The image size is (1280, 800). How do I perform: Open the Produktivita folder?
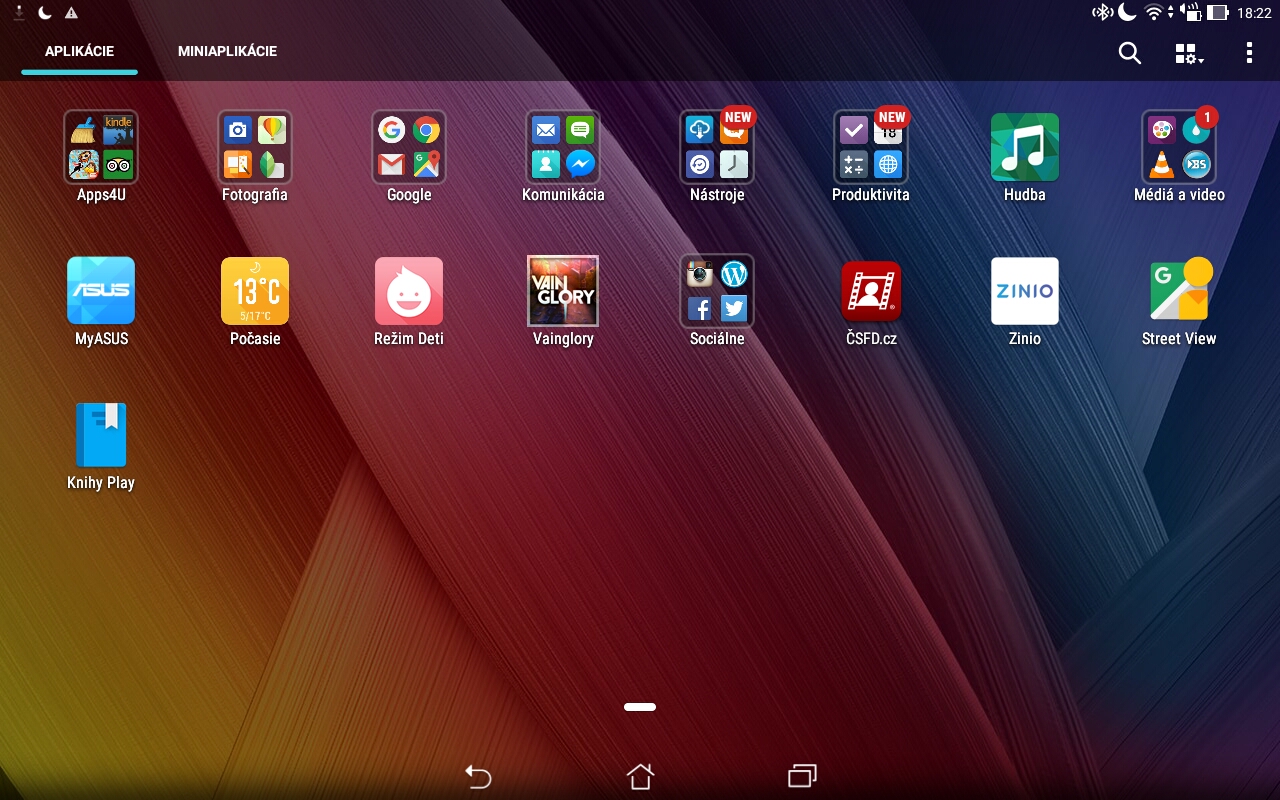coord(871,147)
